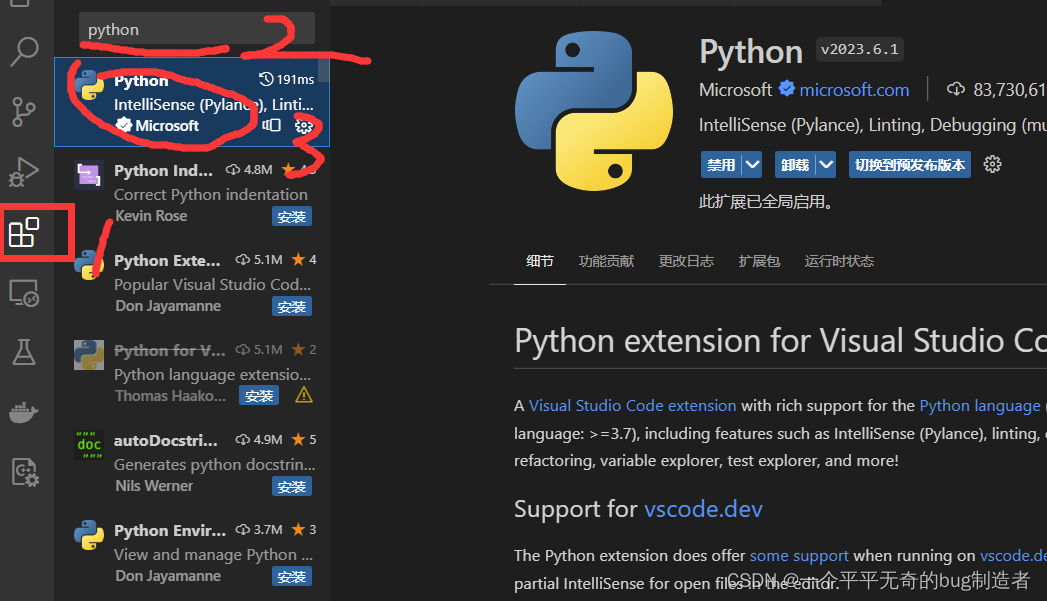Open the Remote Explorer view
1047x601 pixels.
click(x=24, y=292)
